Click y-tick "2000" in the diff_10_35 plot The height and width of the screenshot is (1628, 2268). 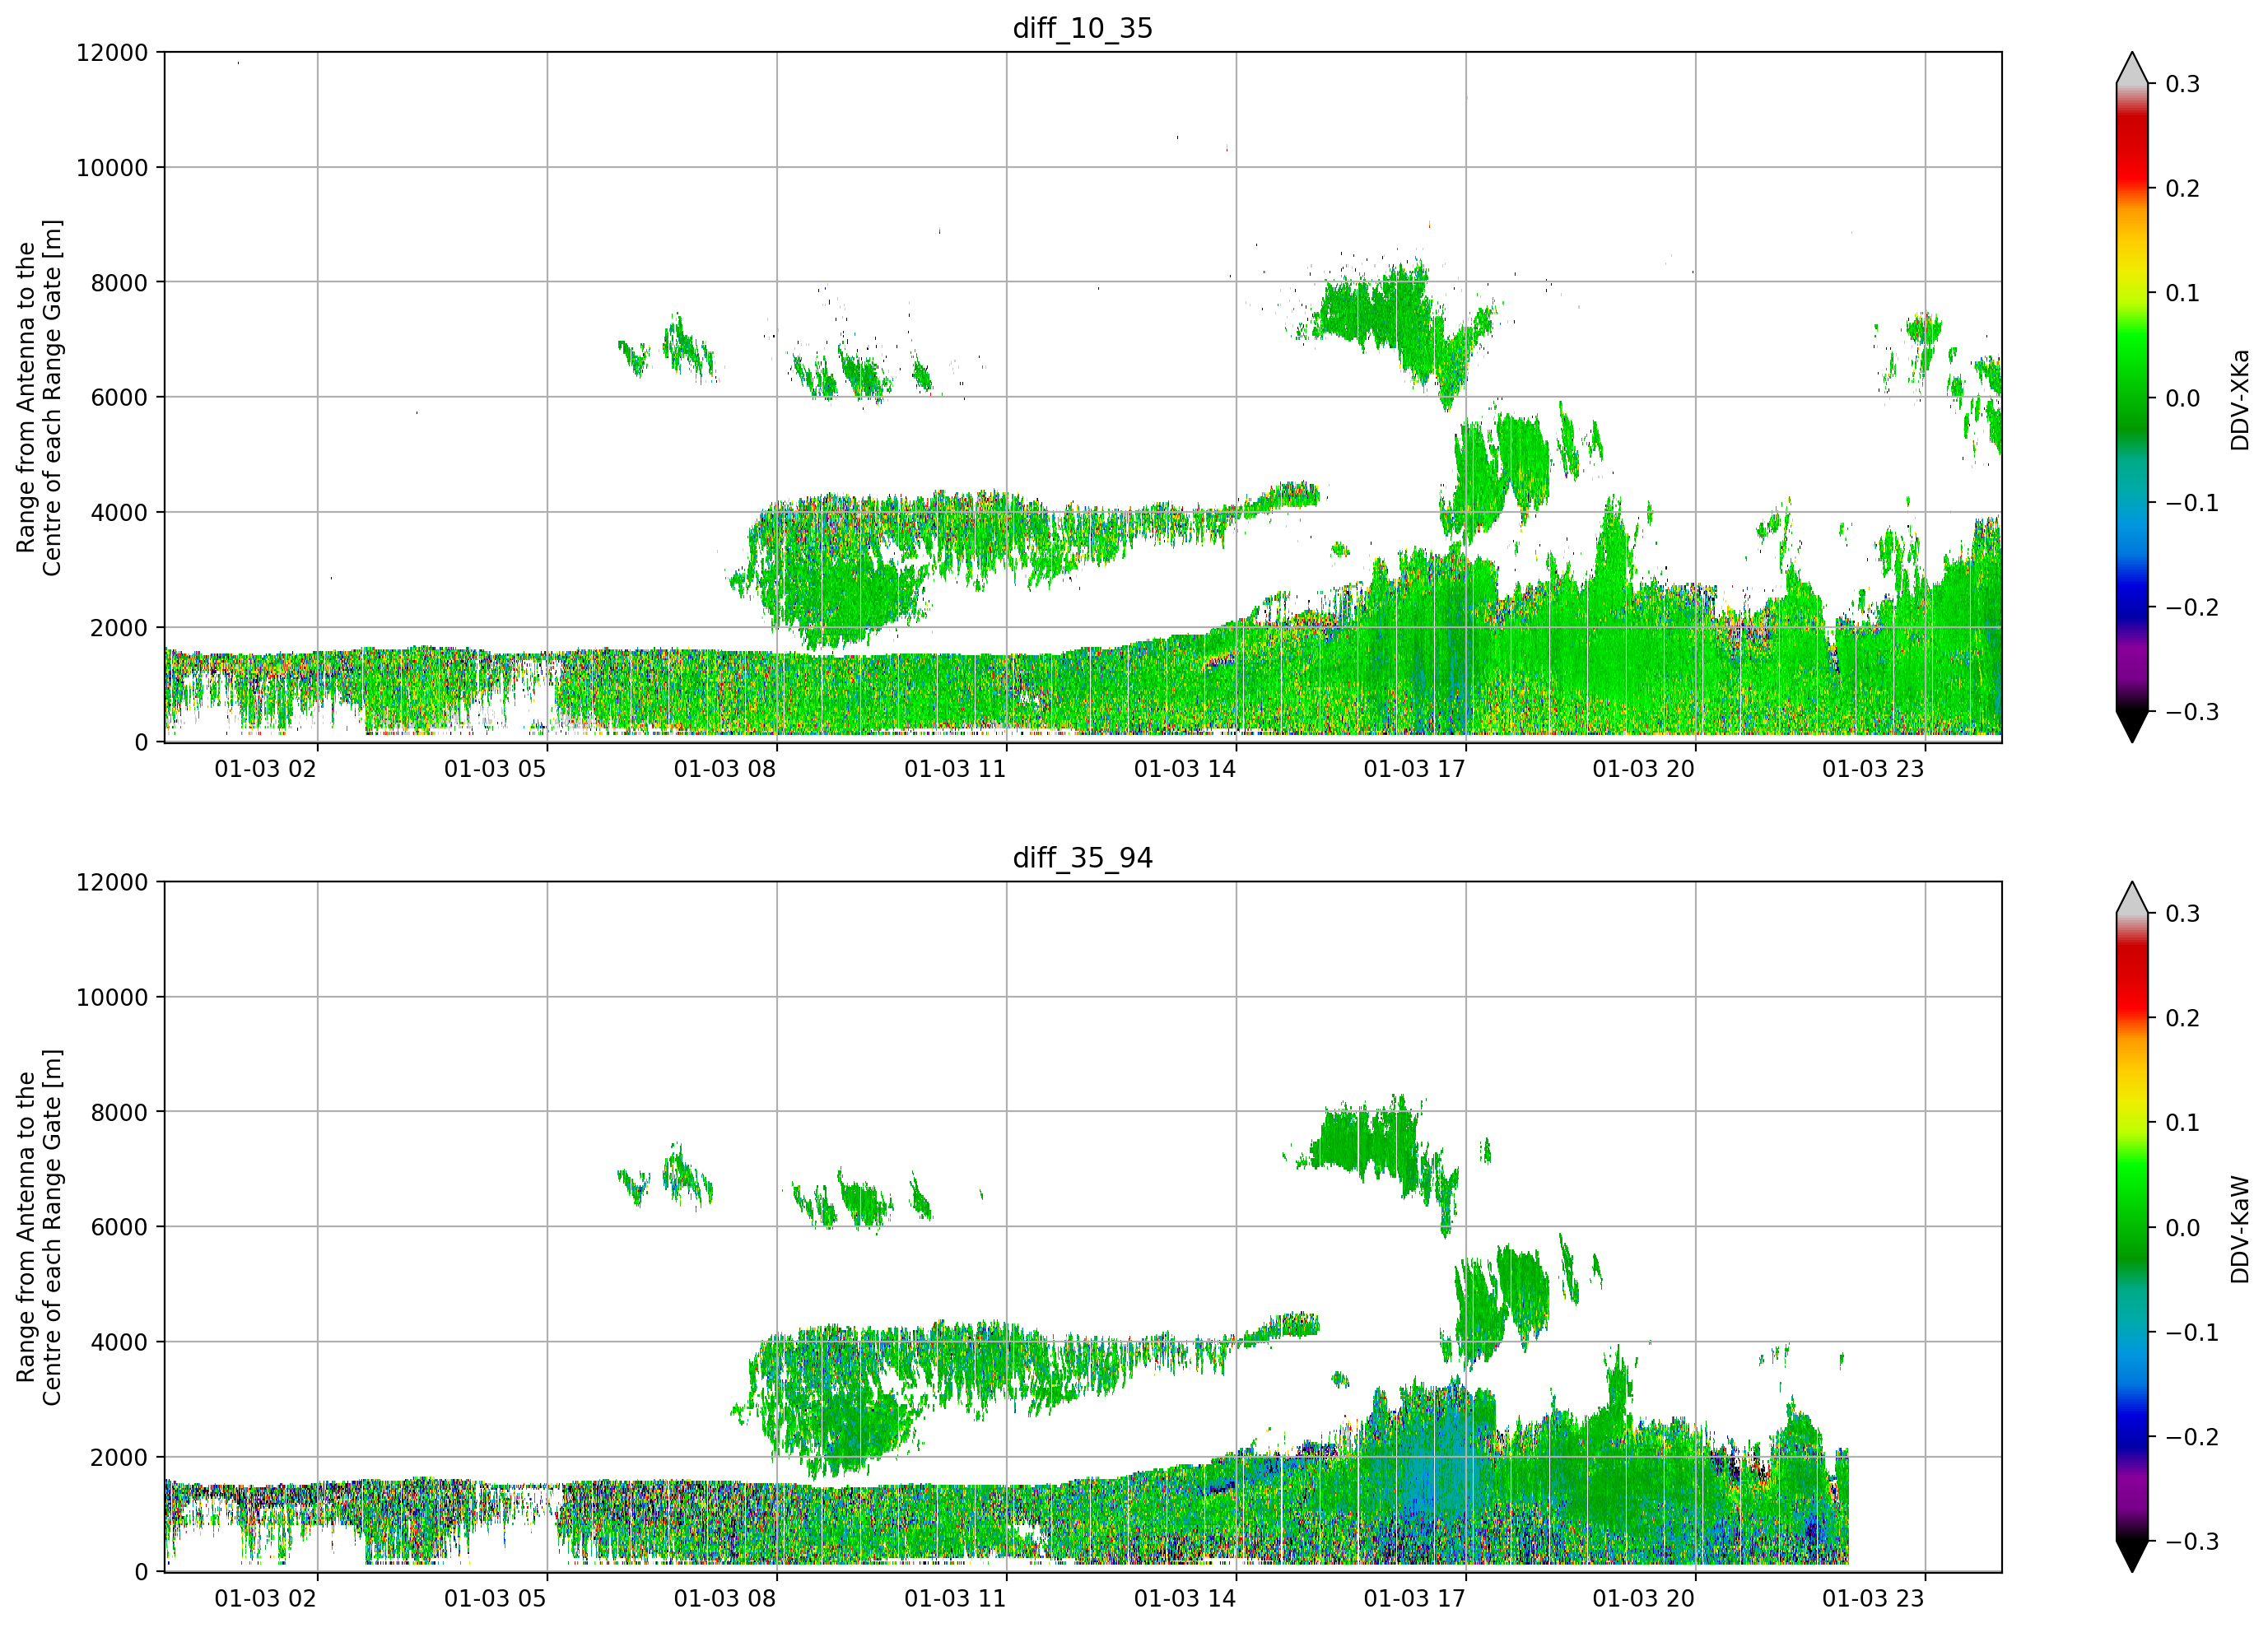pos(119,628)
